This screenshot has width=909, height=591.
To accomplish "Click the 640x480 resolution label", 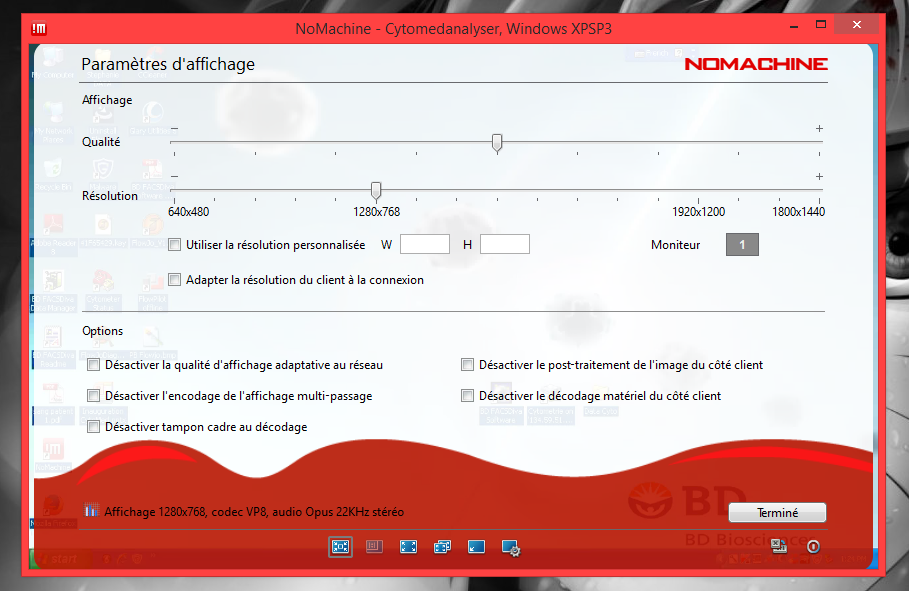I will tap(188, 212).
